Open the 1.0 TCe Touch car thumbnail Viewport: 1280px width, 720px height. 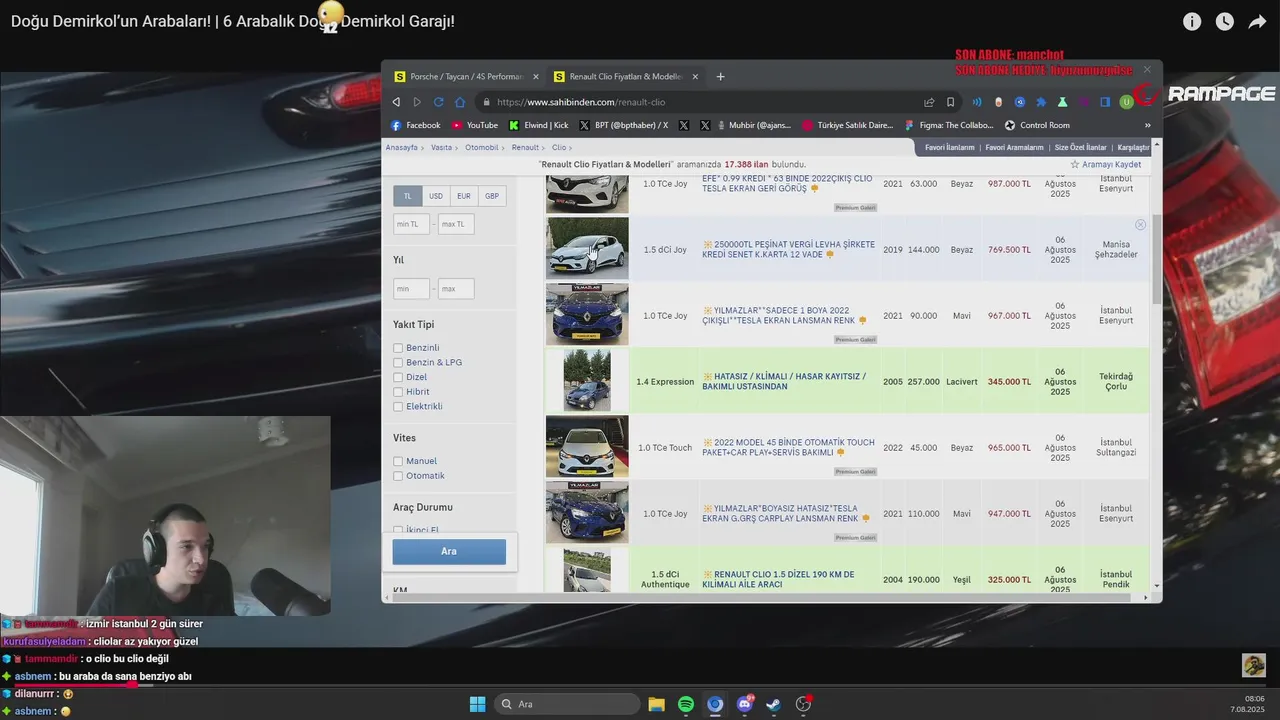(x=587, y=446)
